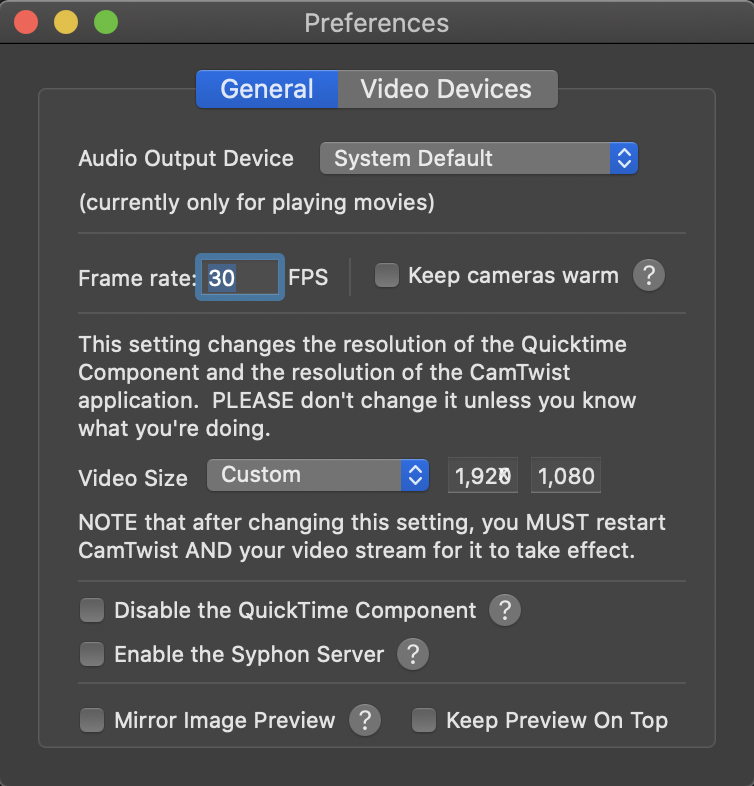Image resolution: width=754 pixels, height=786 pixels.
Task: Click the Frame rate input field
Action: pos(241,277)
